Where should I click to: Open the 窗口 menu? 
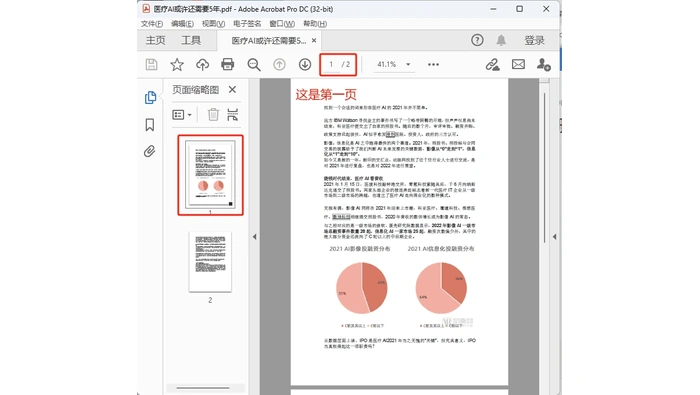click(x=282, y=24)
